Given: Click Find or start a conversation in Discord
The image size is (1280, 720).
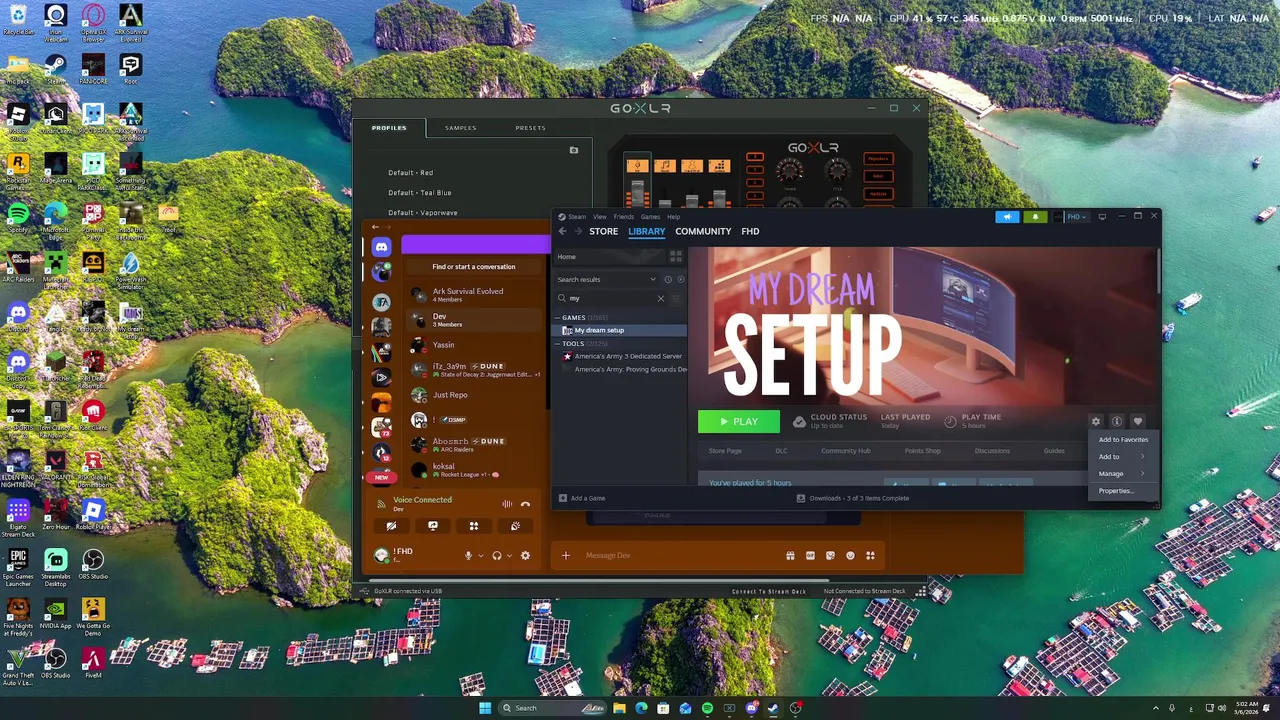Looking at the screenshot, I should coord(474,267).
